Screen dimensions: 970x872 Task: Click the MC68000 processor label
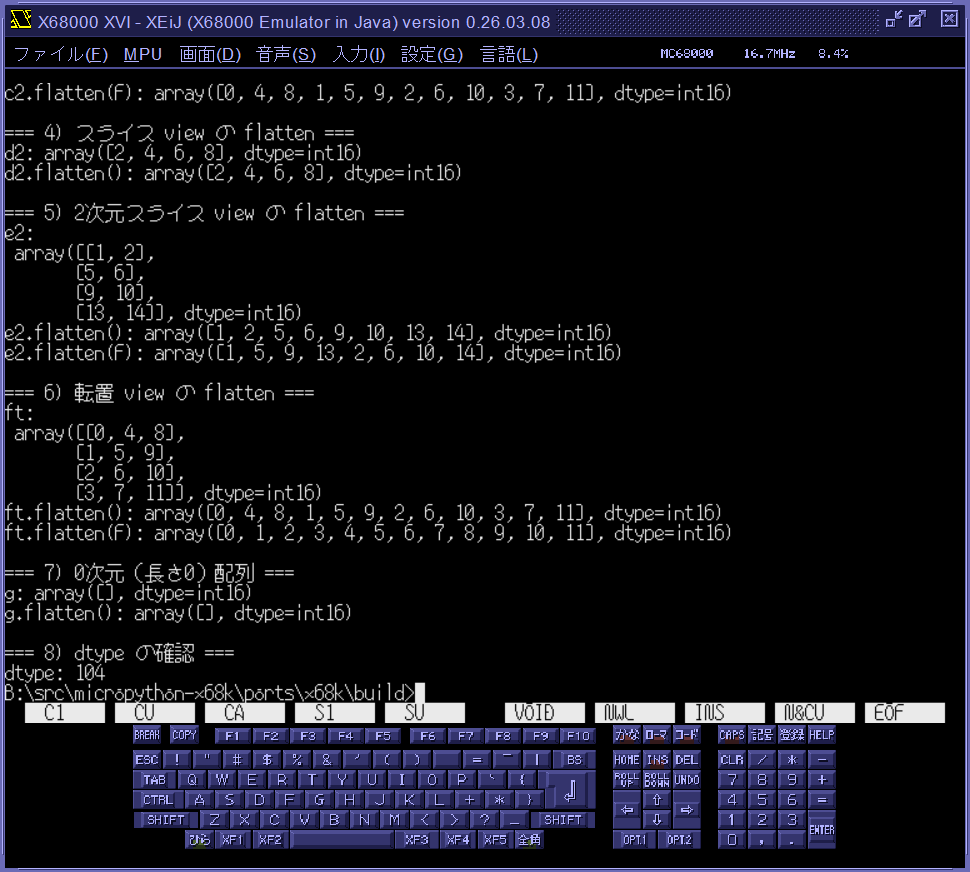pyautogui.click(x=687, y=54)
